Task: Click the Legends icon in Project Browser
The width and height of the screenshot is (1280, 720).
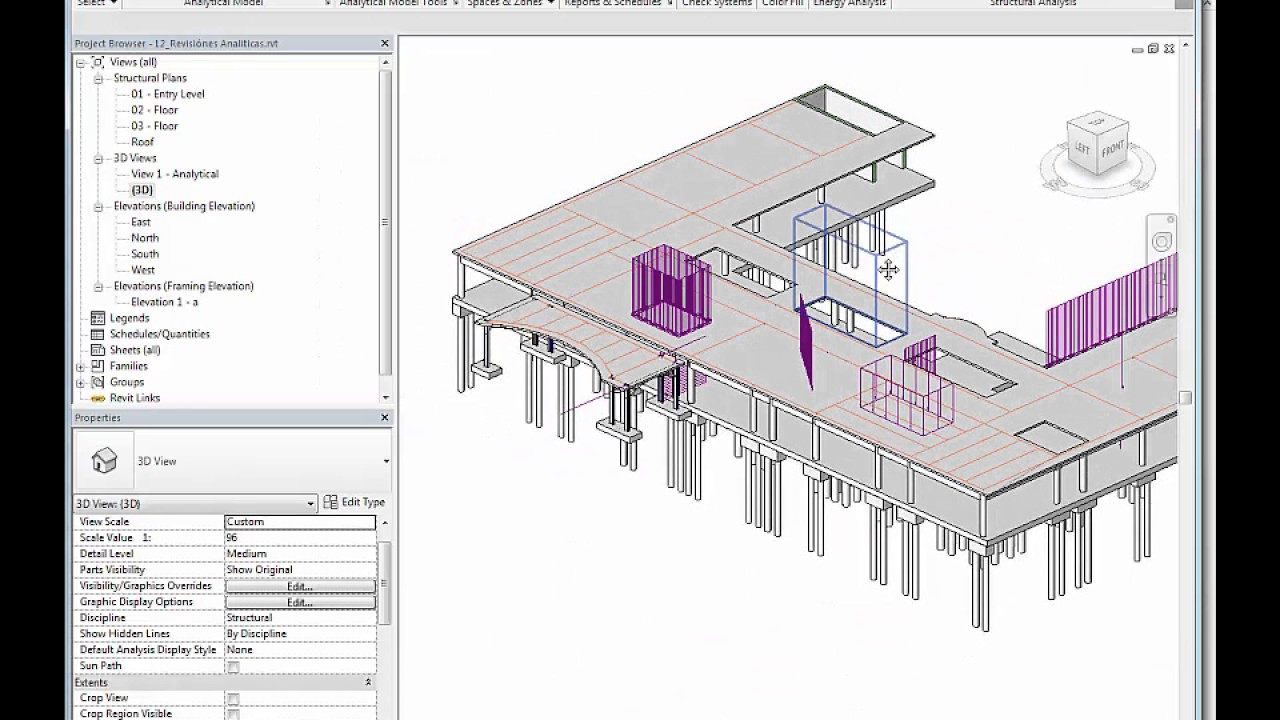Action: (98, 318)
